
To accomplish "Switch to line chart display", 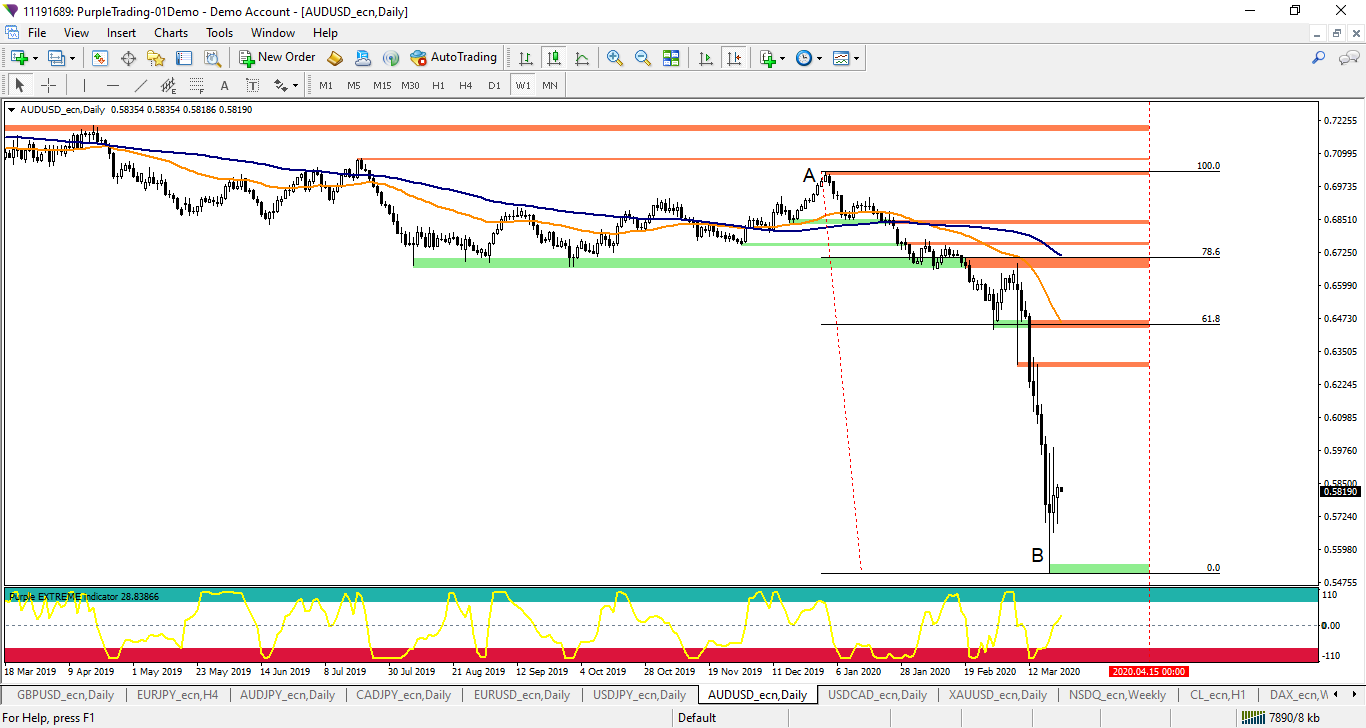I will tap(581, 58).
